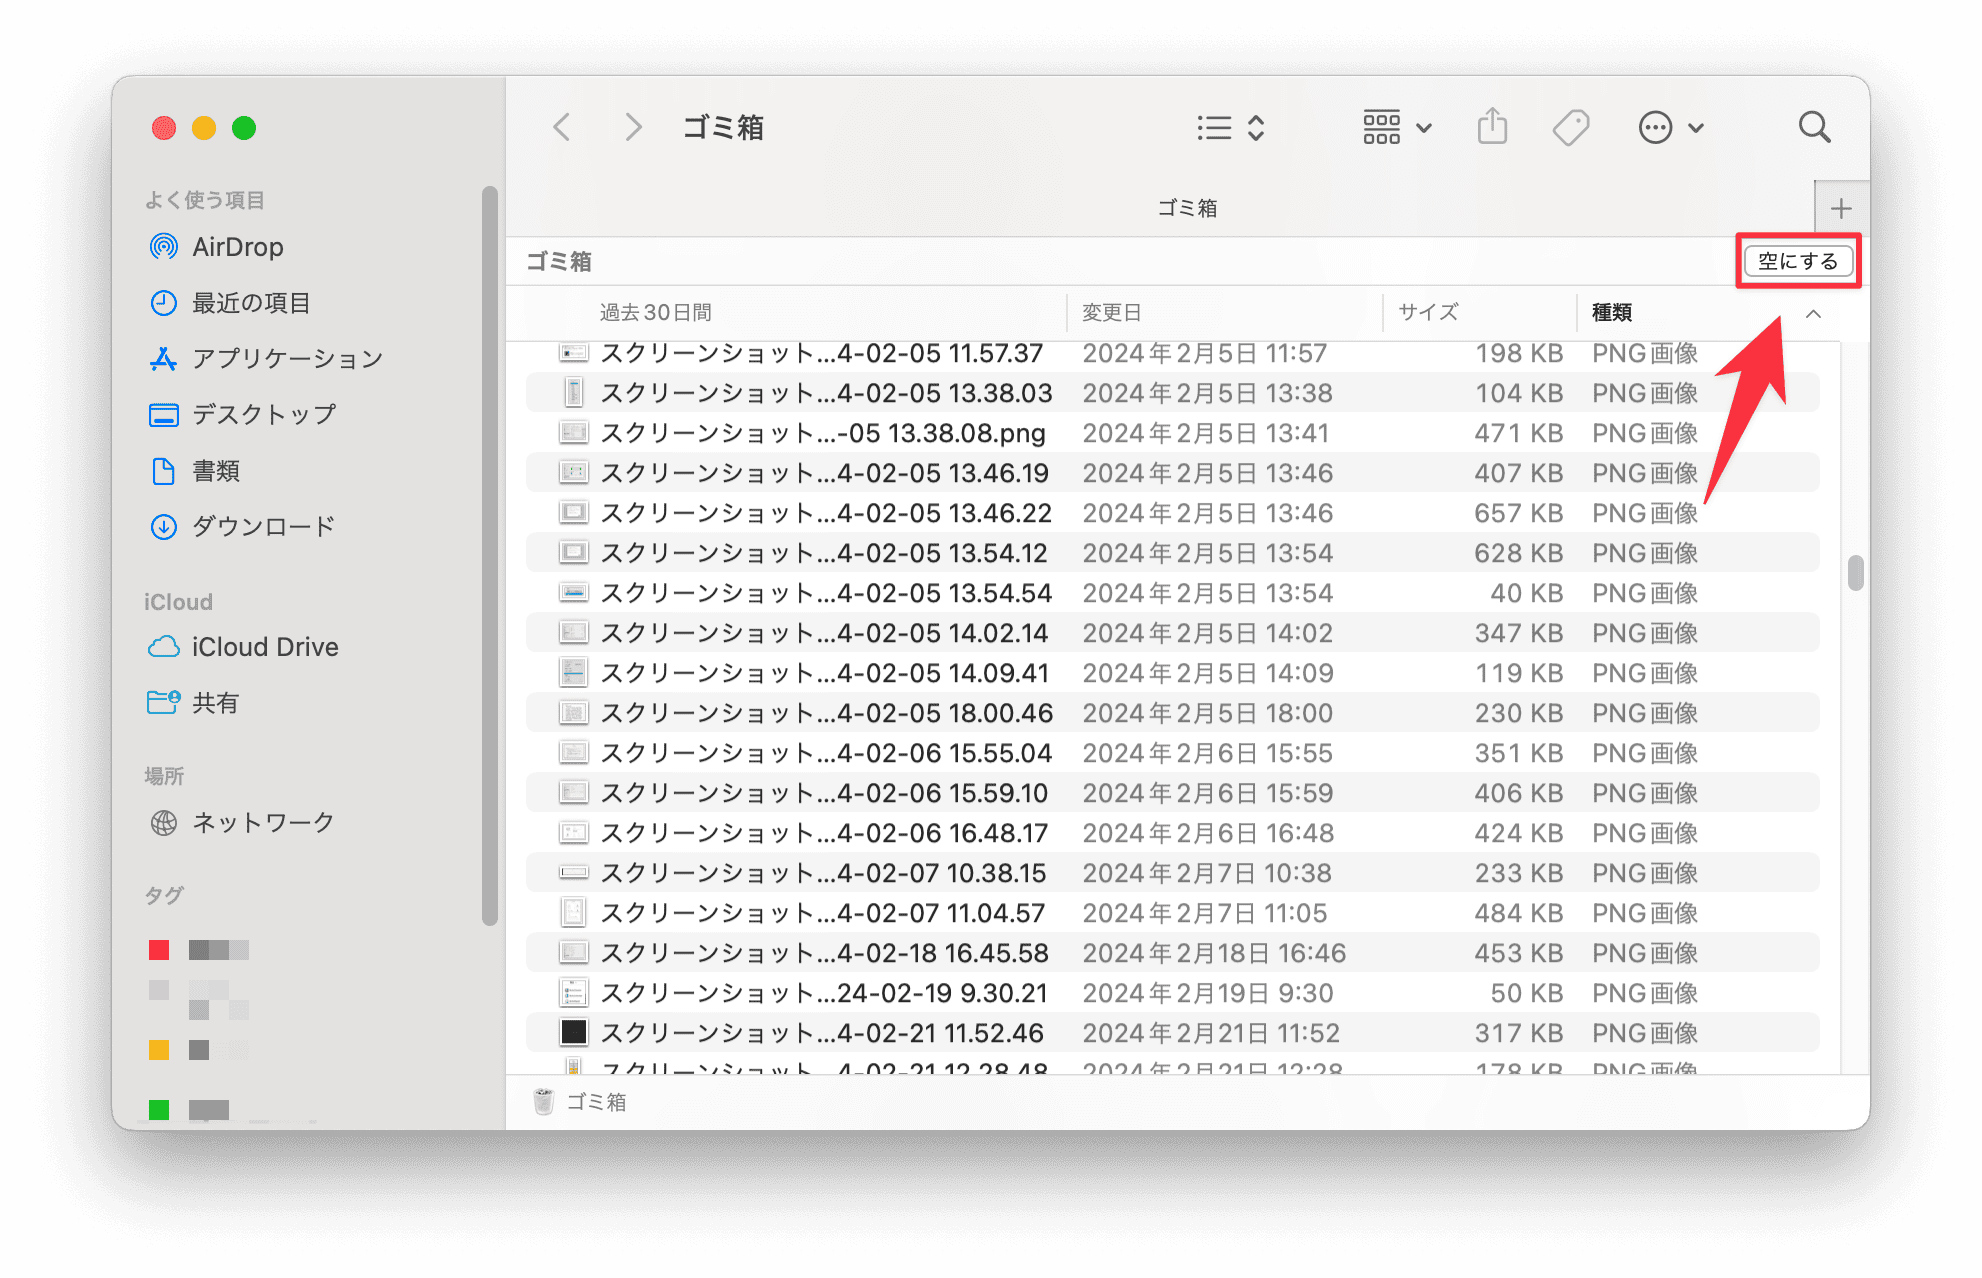
Task: Open AirDrop in the sidebar
Action: 217,247
